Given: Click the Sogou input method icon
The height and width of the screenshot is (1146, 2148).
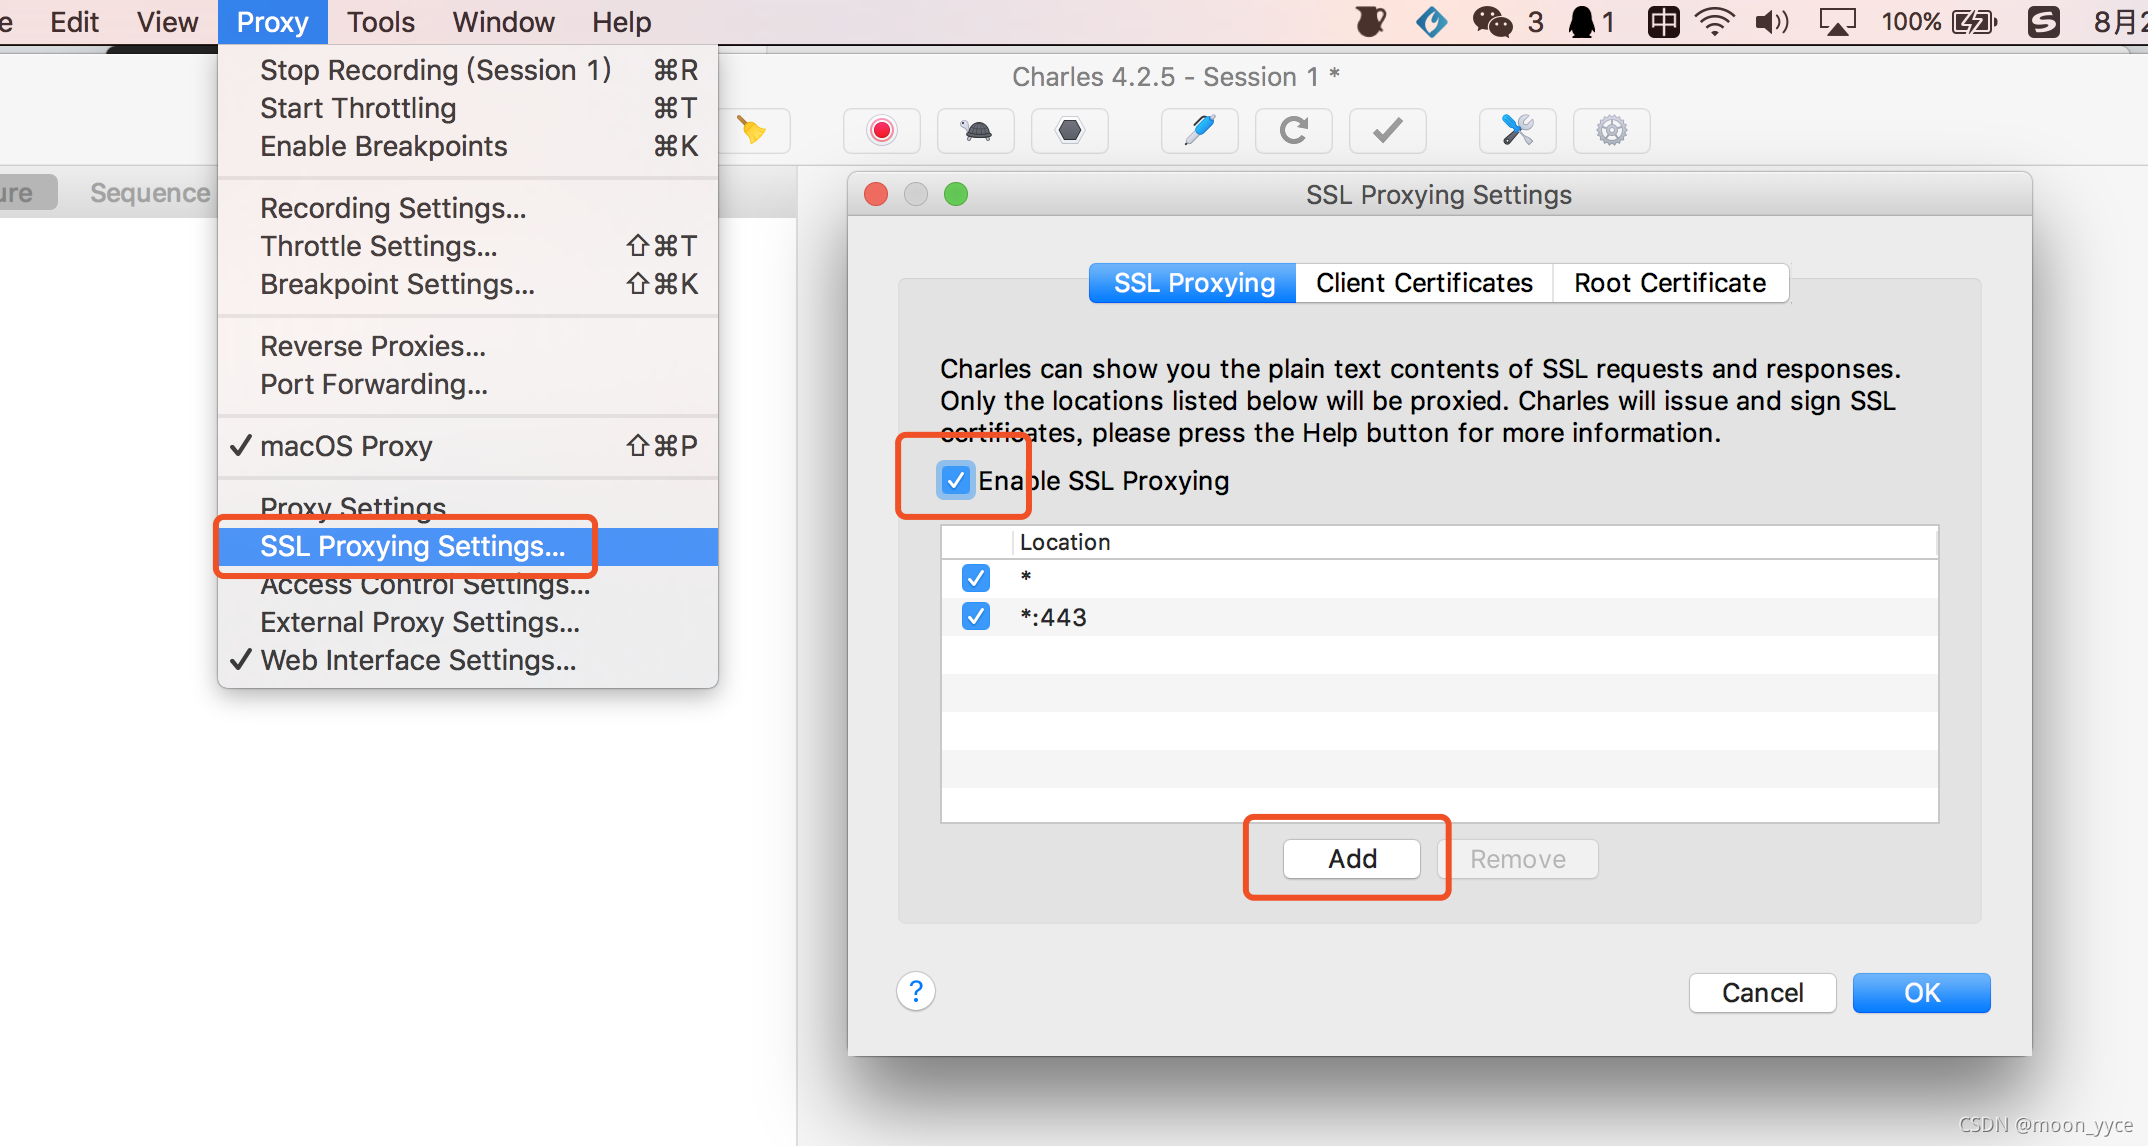Looking at the screenshot, I should click(x=2043, y=22).
